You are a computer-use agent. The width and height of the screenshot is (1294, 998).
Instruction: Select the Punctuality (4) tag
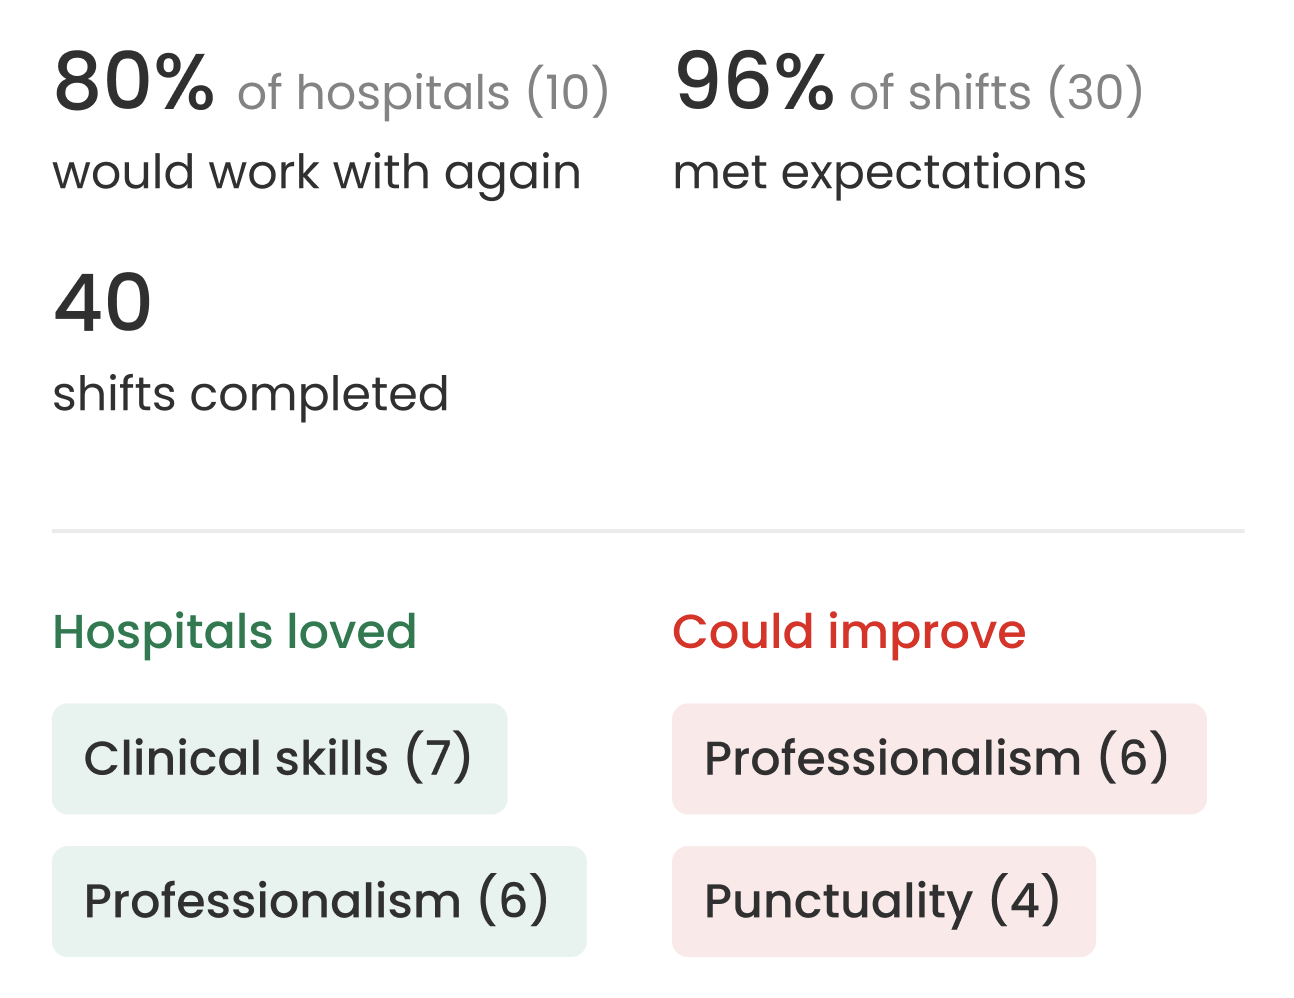[884, 901]
